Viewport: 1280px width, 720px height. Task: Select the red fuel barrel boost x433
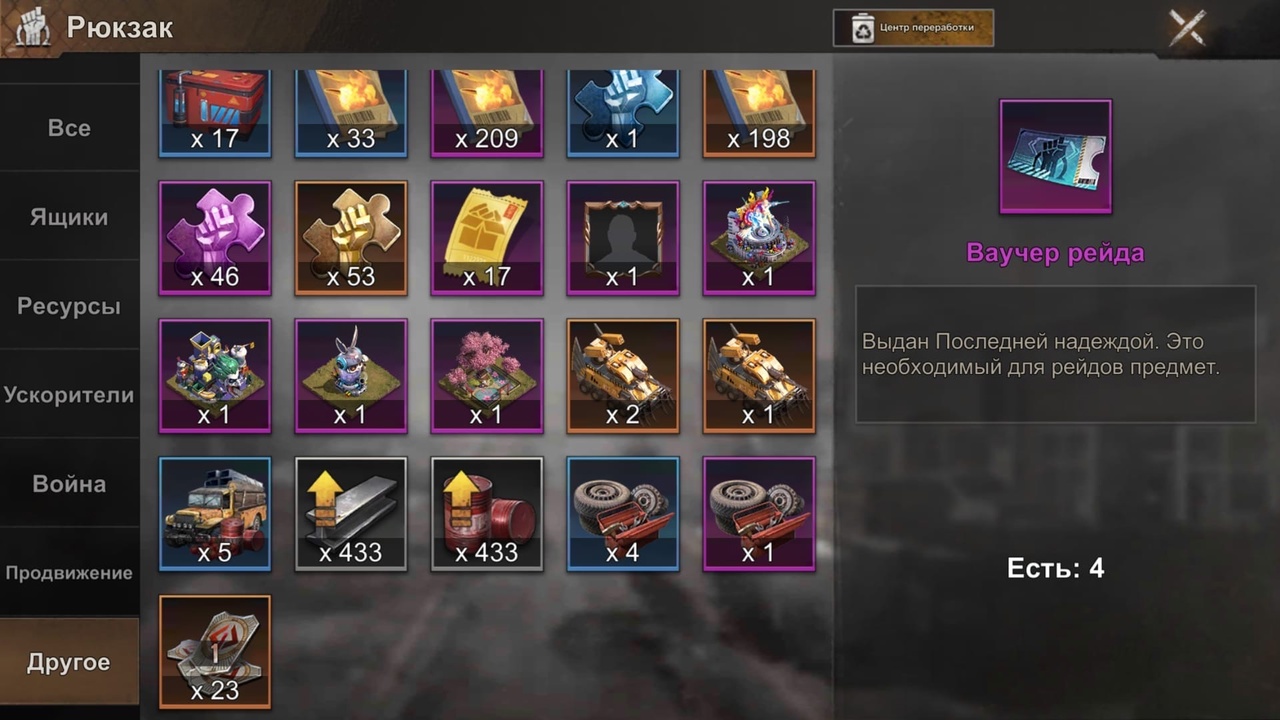point(487,514)
